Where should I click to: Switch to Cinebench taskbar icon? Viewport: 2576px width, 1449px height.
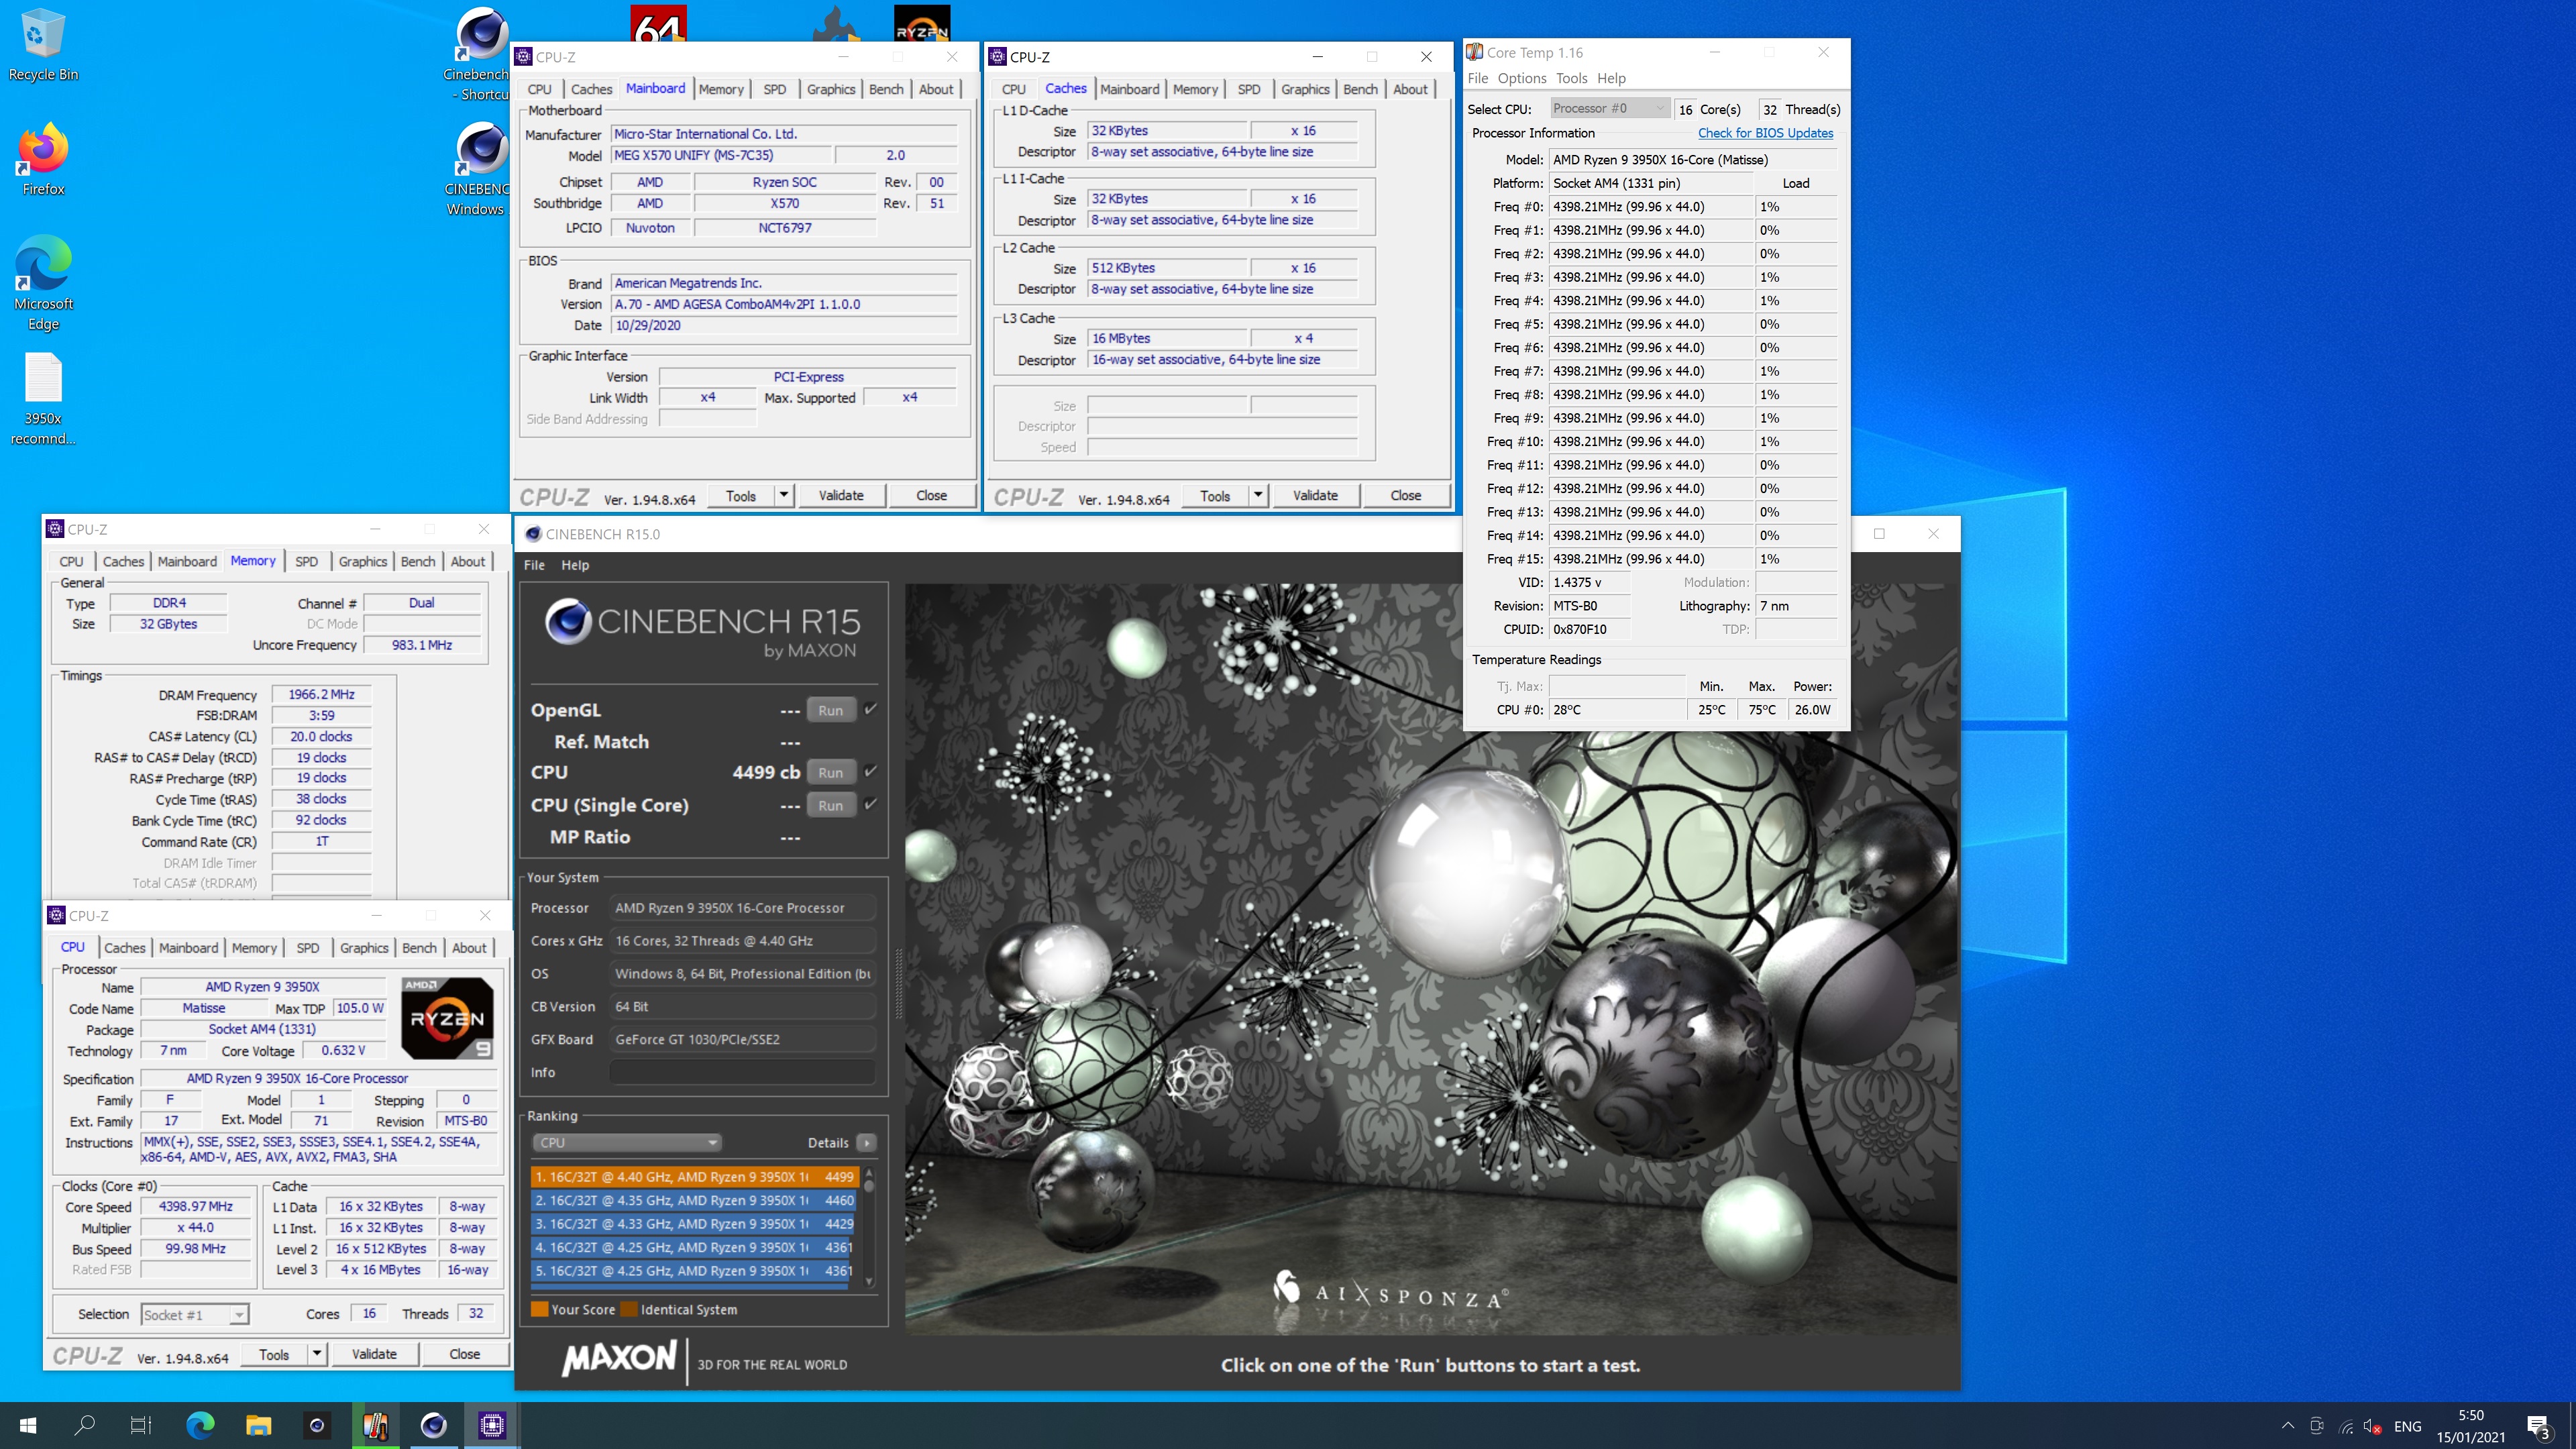[x=433, y=1425]
